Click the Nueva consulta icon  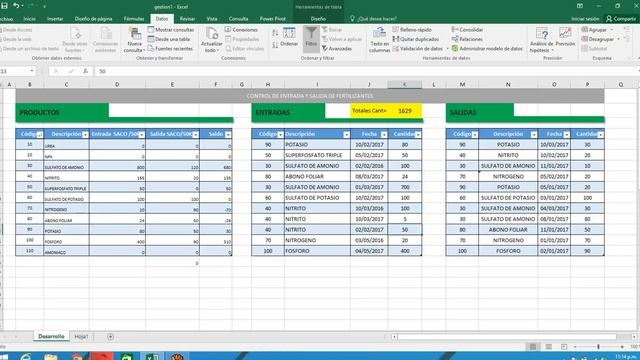coord(134,40)
